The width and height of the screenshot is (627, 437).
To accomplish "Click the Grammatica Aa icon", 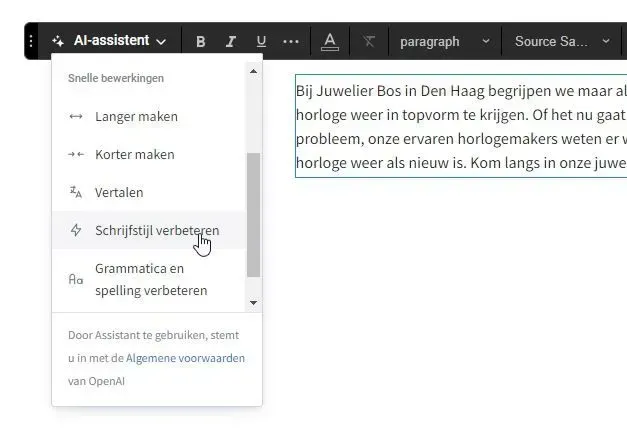I will [x=76, y=279].
